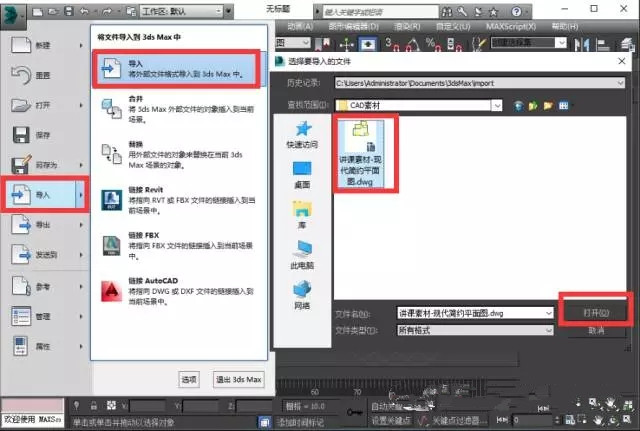Click the 选项 (Options) button
Viewport: 640px width, 431px height.
189,380
